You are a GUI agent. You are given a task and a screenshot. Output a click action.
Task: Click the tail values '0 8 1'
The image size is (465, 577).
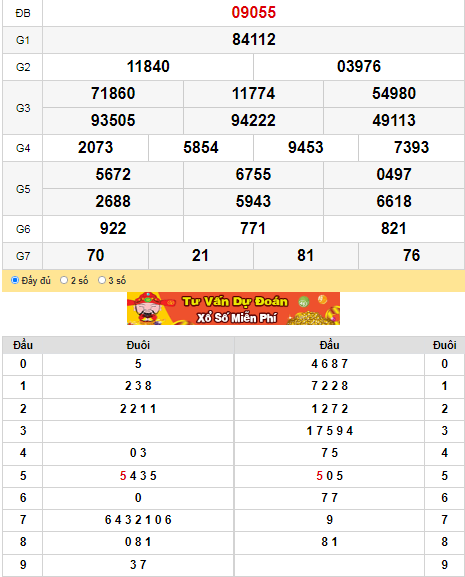(x=138, y=542)
